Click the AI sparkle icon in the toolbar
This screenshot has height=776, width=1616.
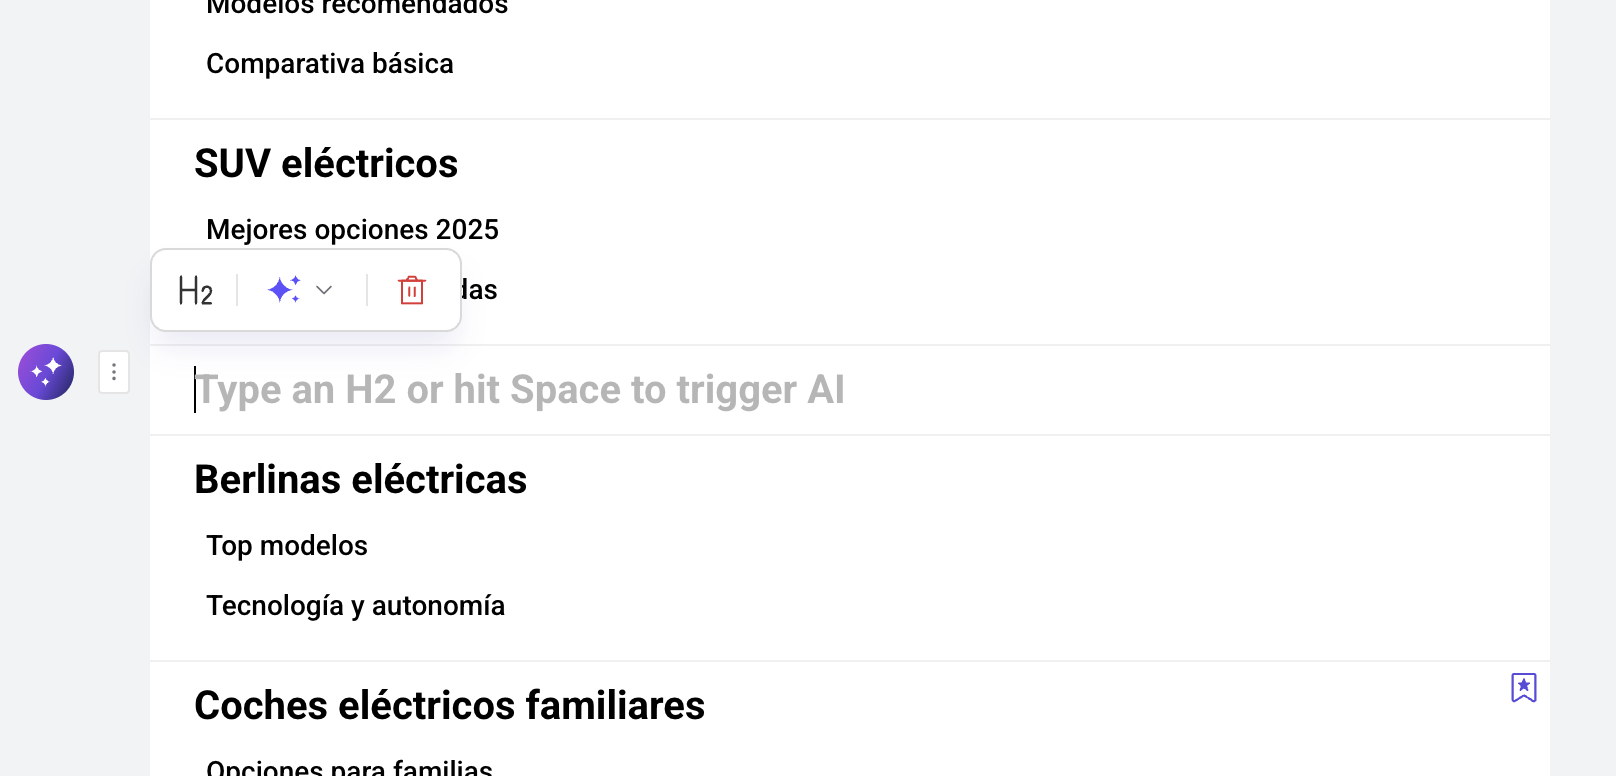tap(284, 290)
